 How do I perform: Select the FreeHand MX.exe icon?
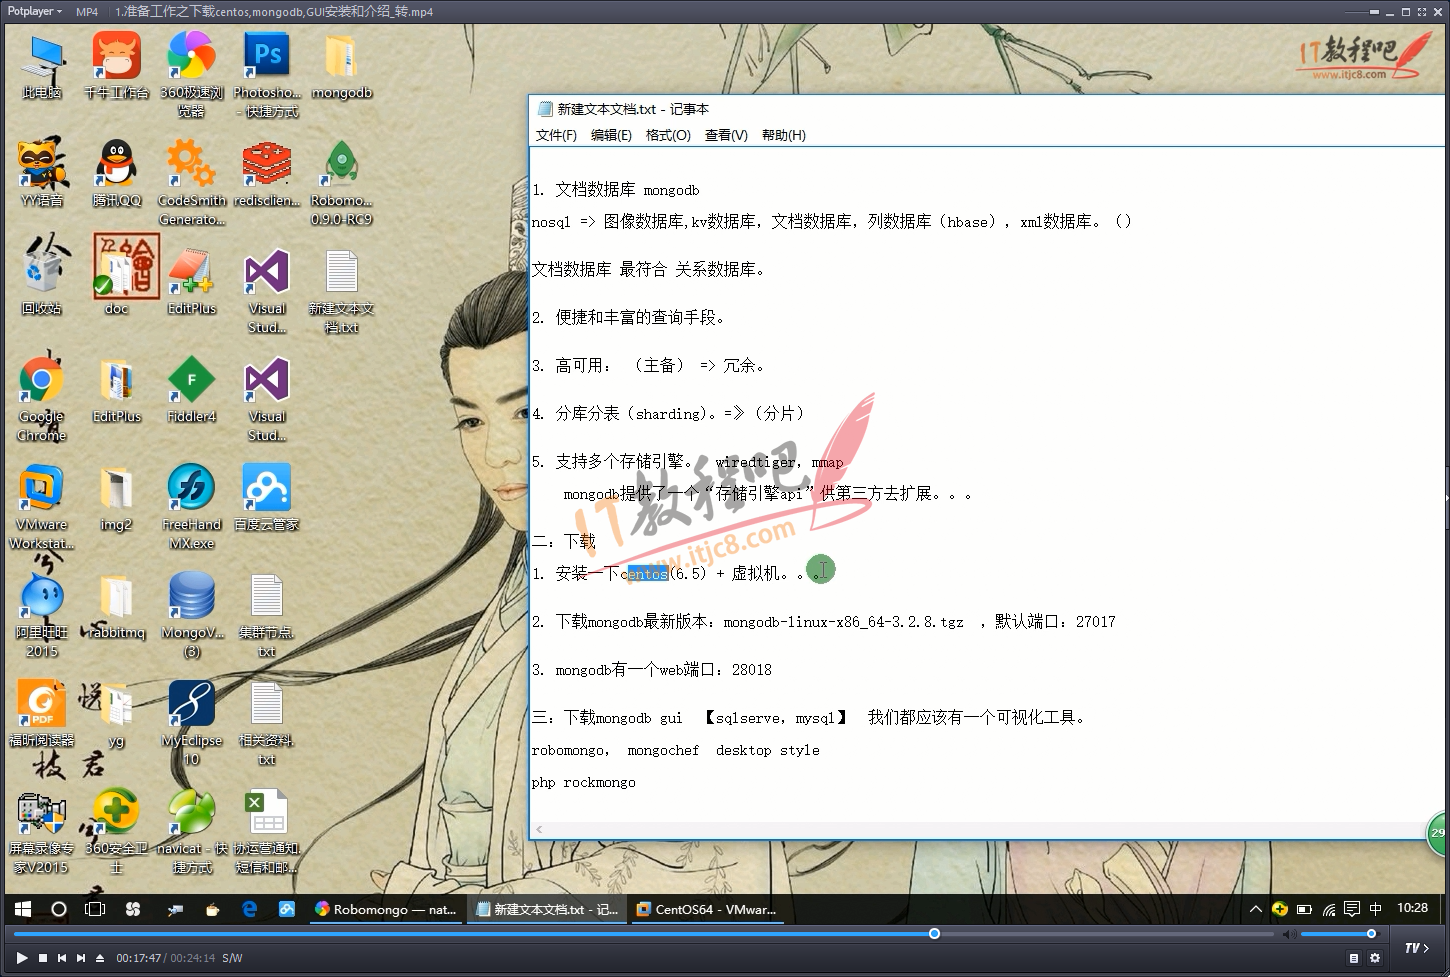191,507
